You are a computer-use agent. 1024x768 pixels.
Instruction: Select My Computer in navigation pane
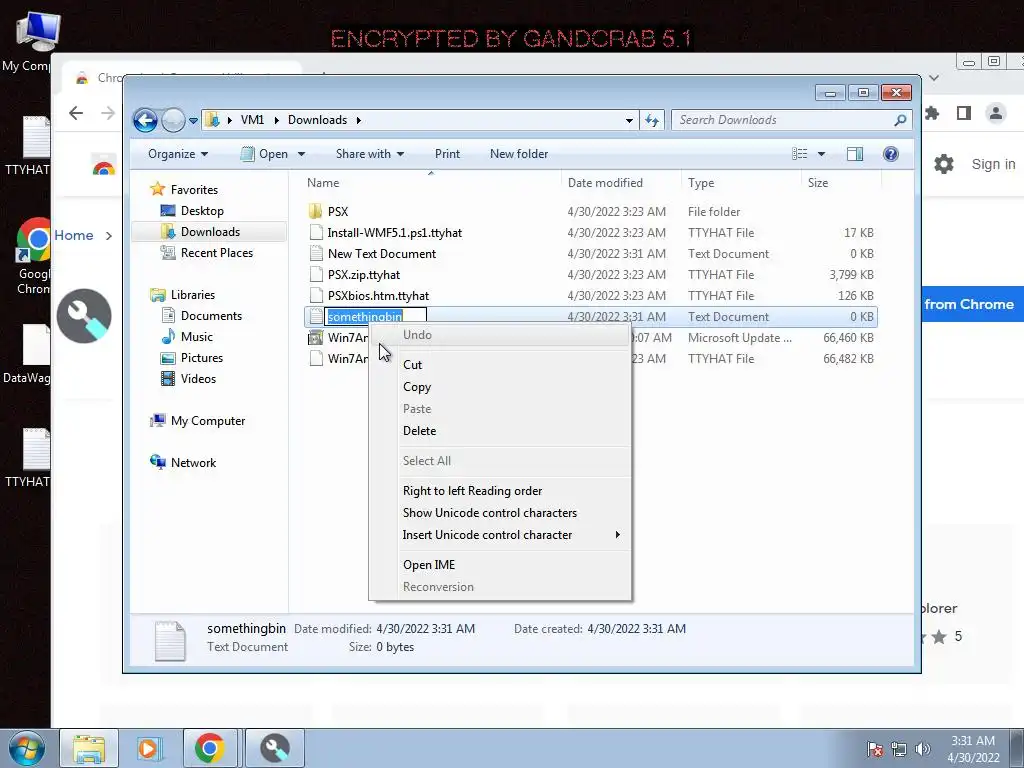(x=208, y=421)
